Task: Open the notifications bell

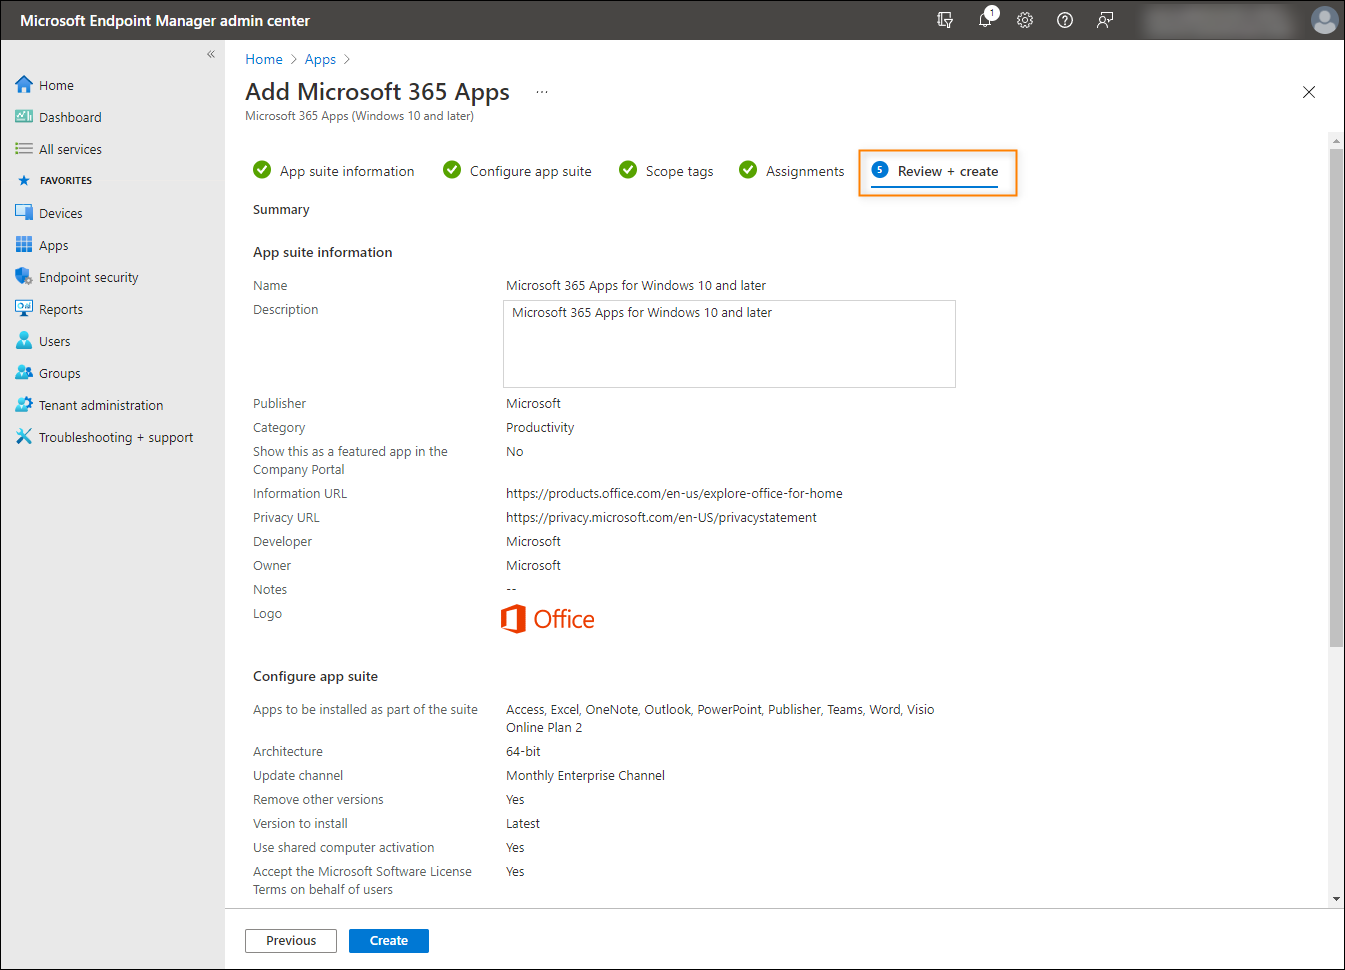Action: 986,19
